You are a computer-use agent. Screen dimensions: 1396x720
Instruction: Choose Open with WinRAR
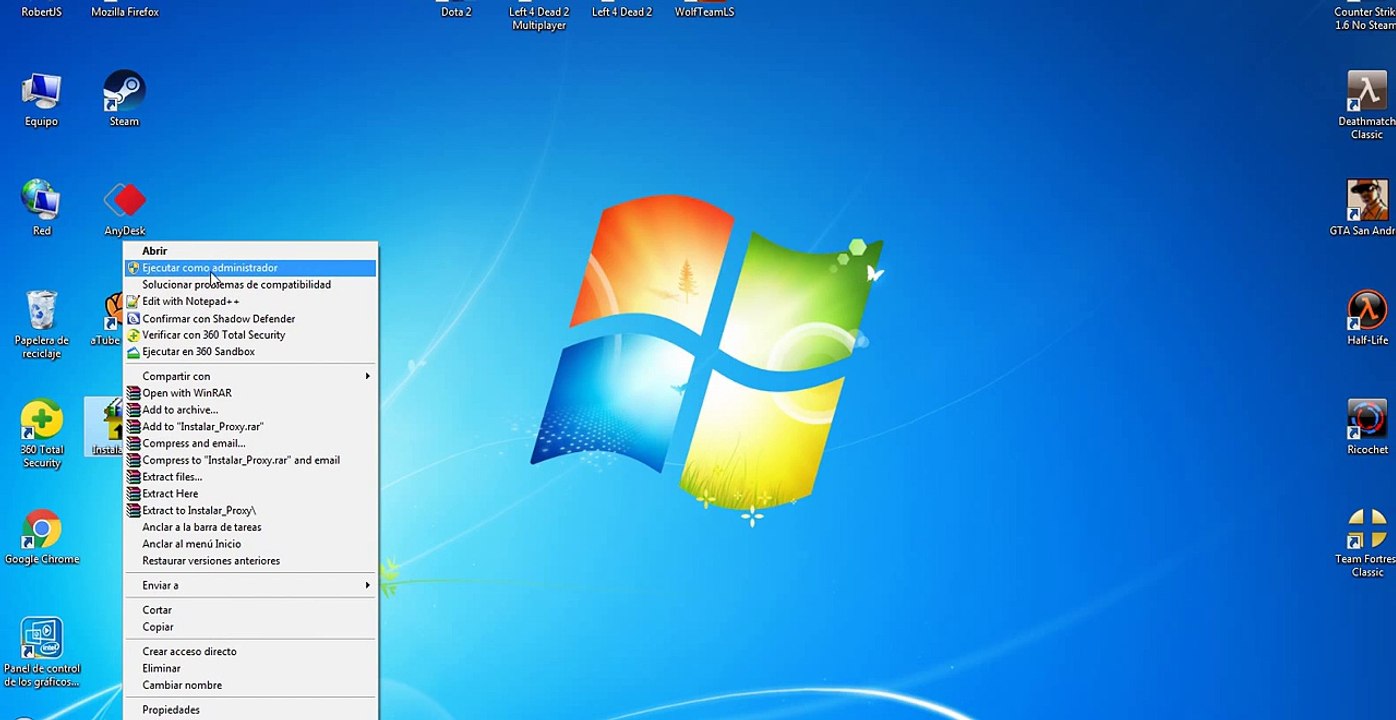[x=250, y=393]
